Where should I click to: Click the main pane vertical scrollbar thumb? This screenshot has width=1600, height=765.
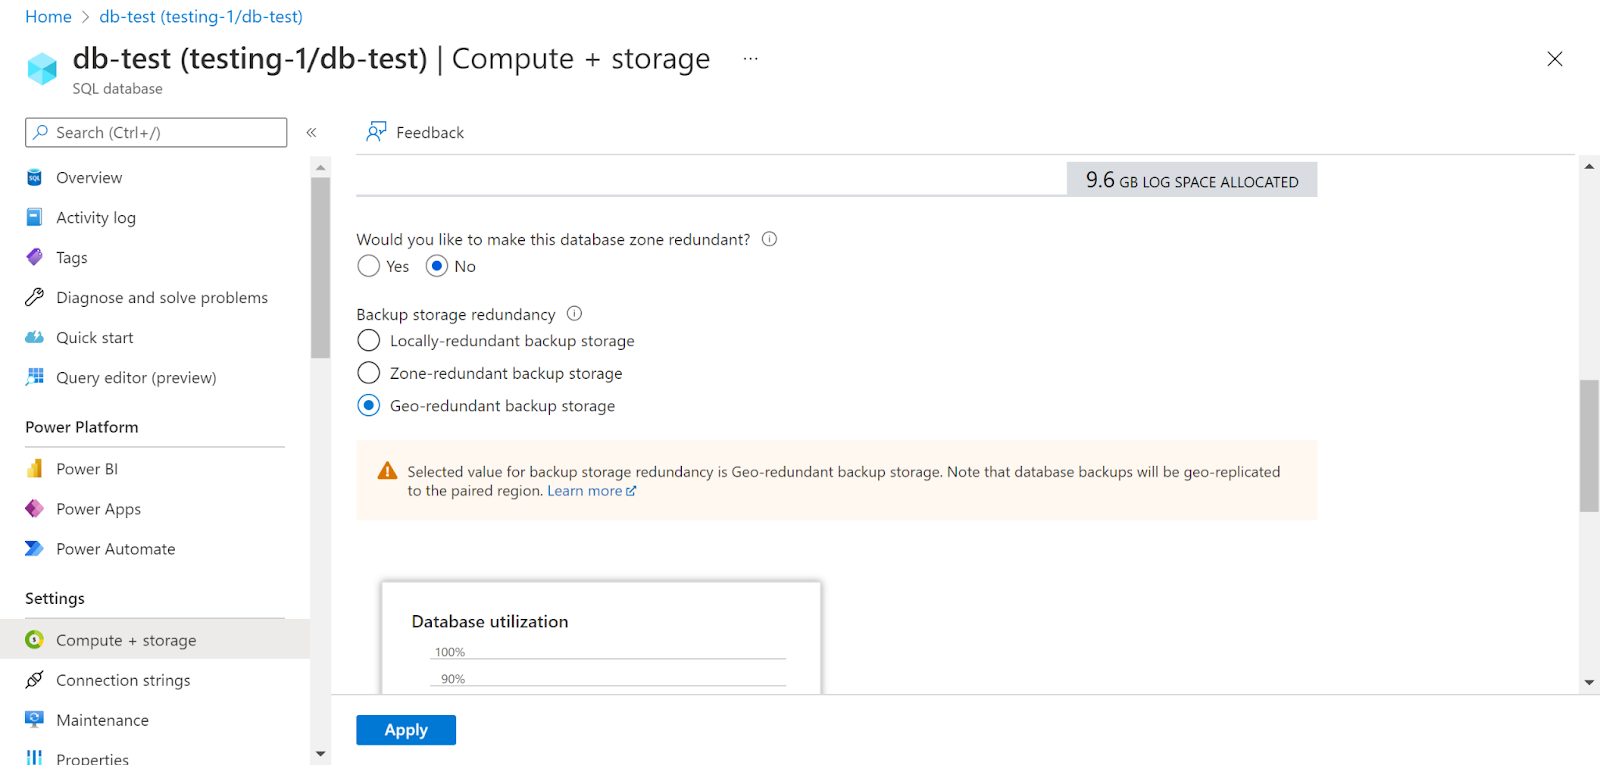[x=1589, y=445]
